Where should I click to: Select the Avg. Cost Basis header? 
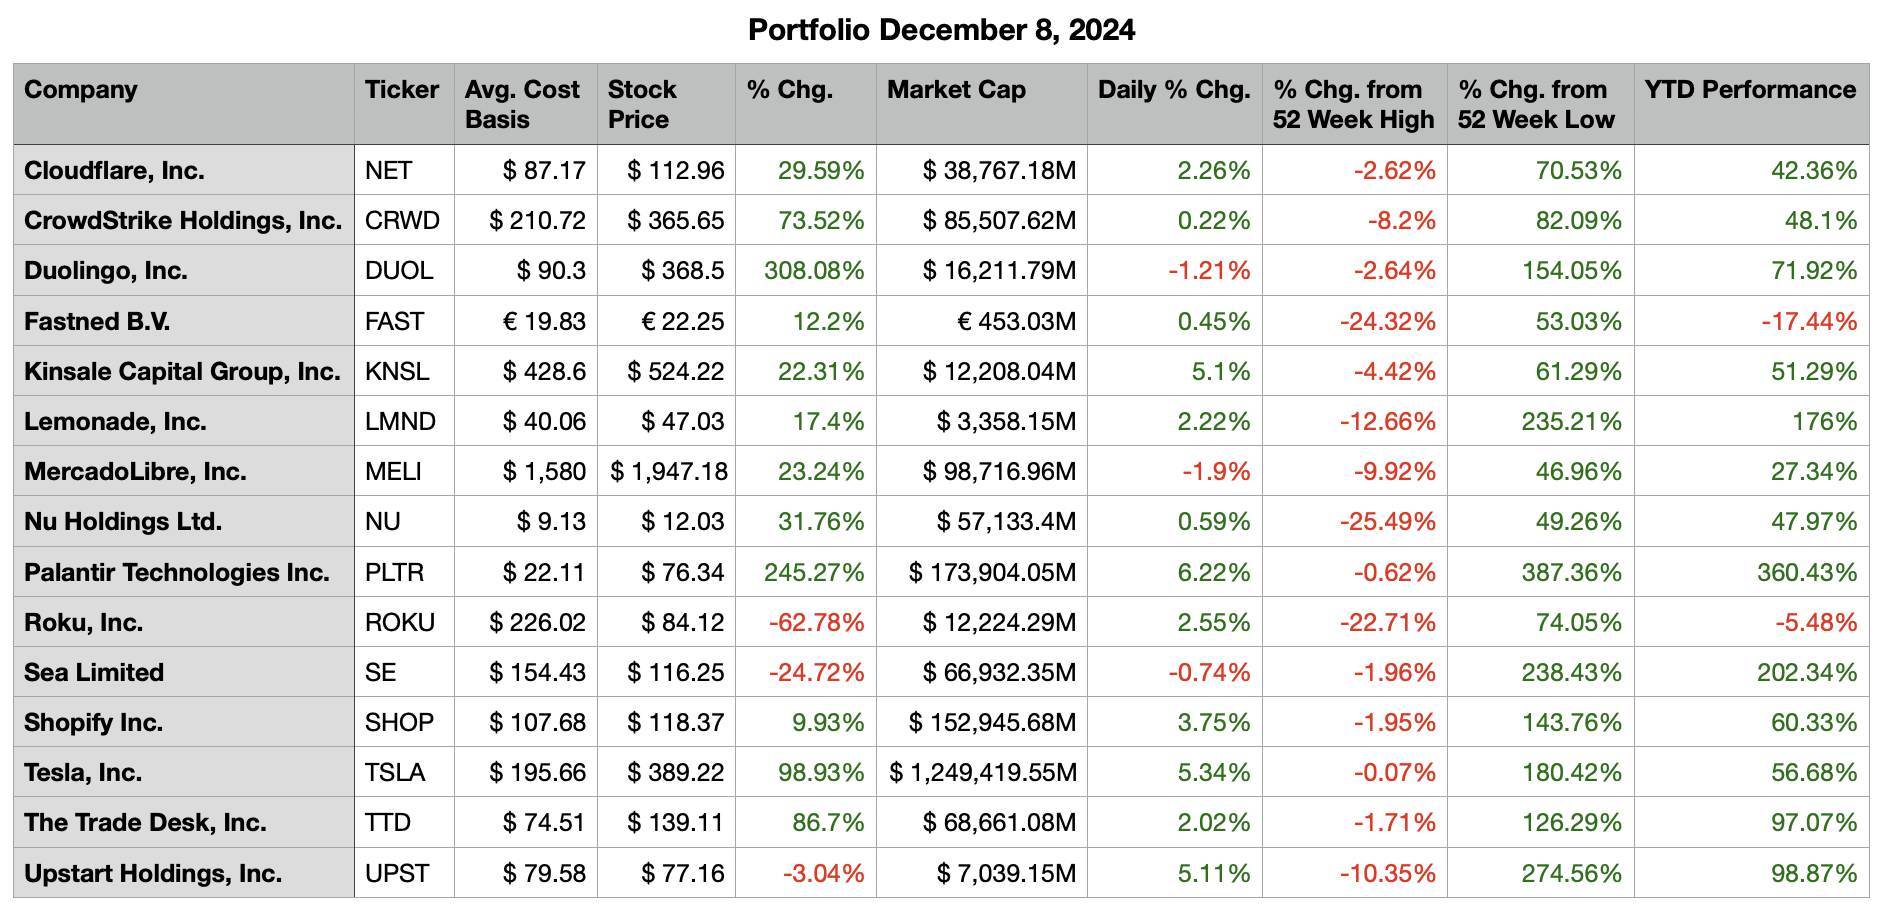(522, 104)
